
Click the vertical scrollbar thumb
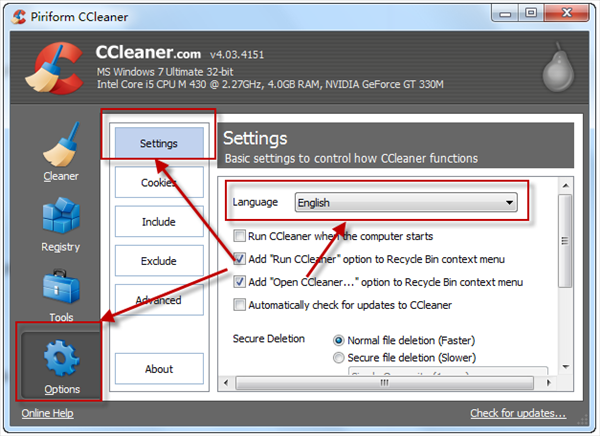coord(565,241)
